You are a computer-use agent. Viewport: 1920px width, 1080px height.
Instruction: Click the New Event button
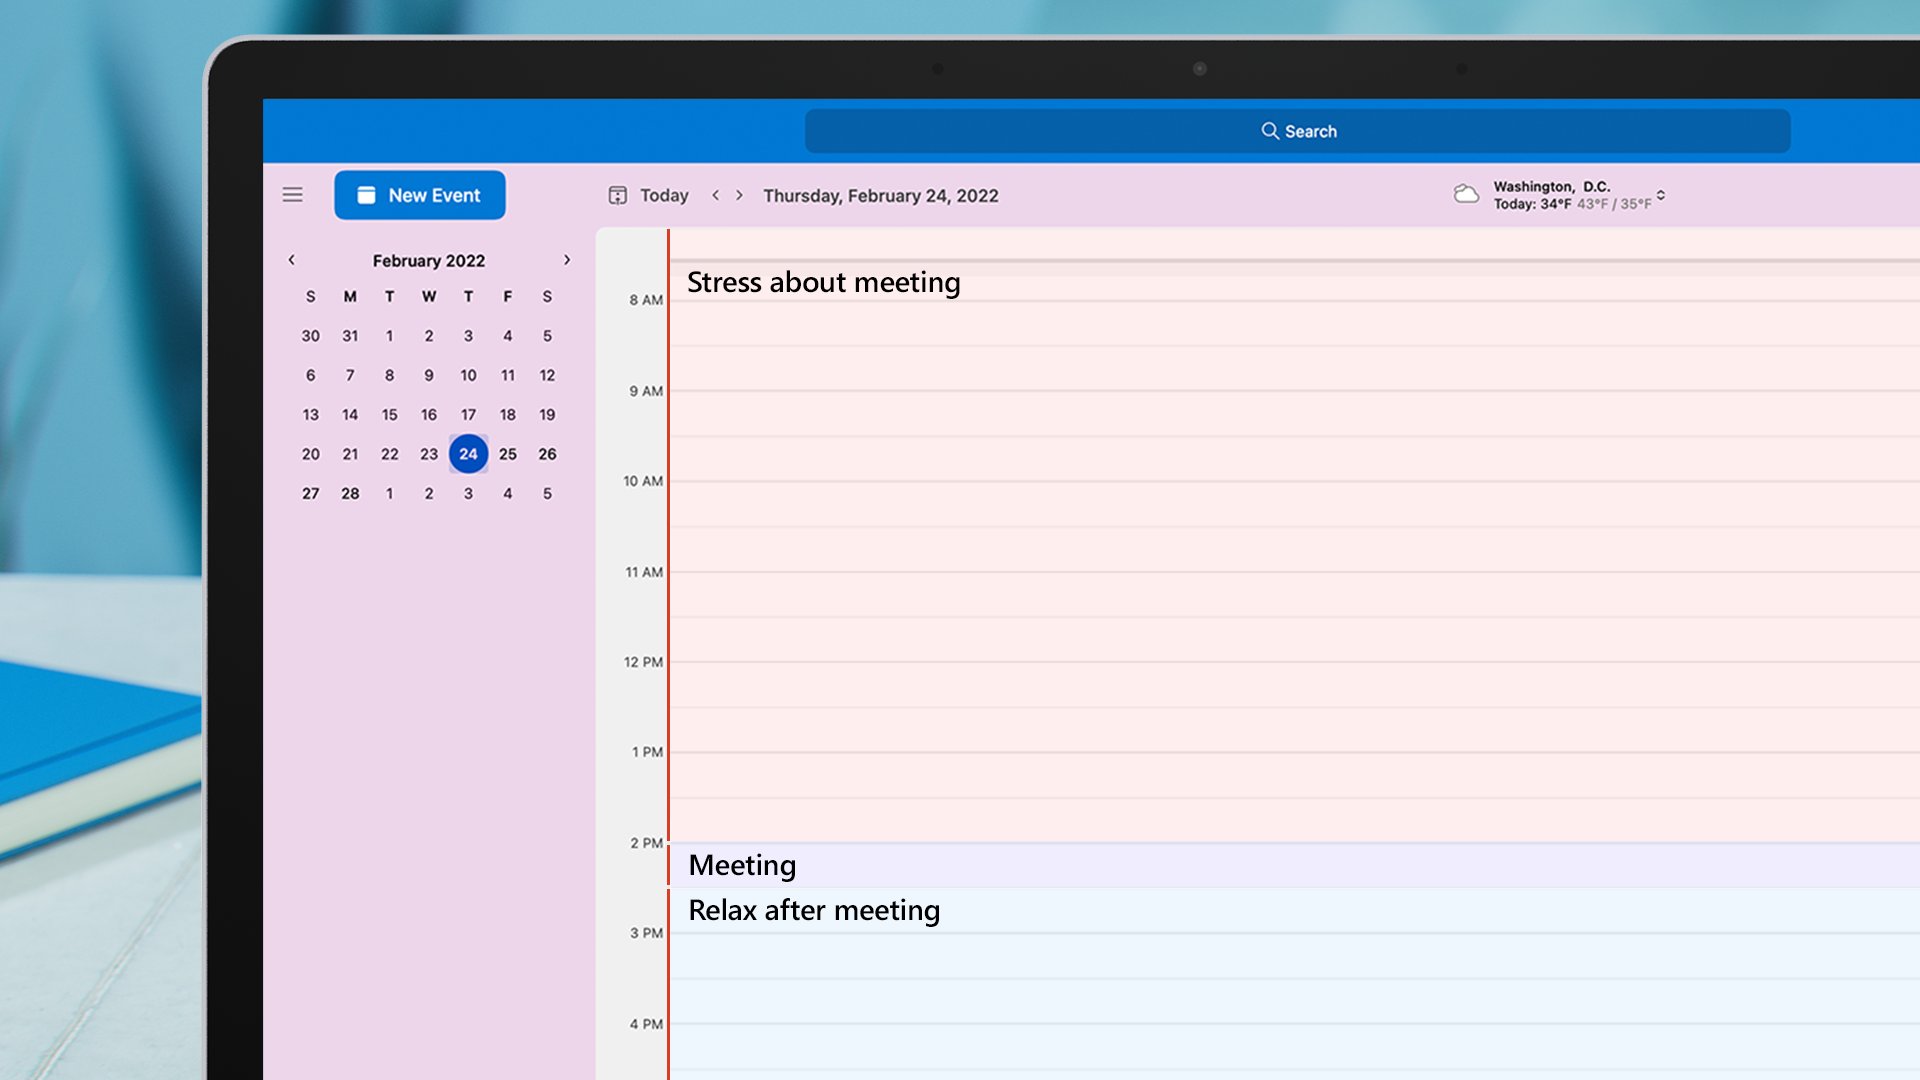click(x=420, y=195)
